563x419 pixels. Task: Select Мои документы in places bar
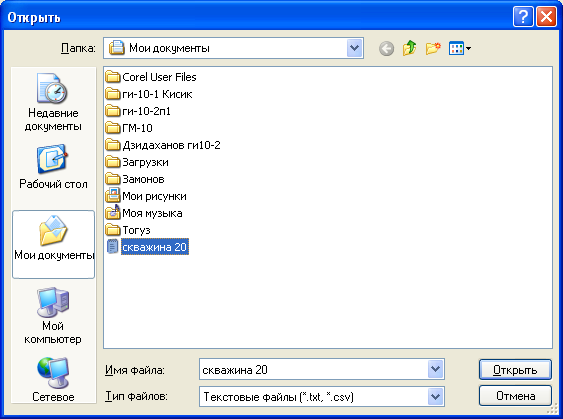[53, 244]
